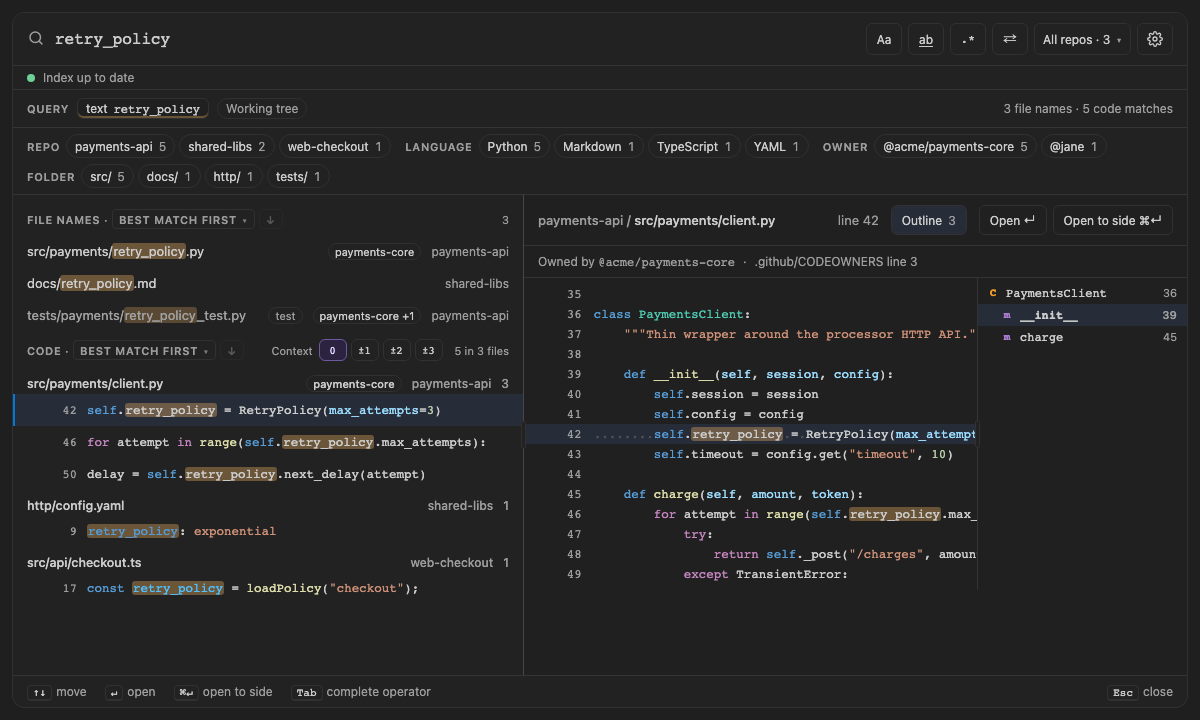Filter by owner @acme/payments-core

click(x=955, y=147)
